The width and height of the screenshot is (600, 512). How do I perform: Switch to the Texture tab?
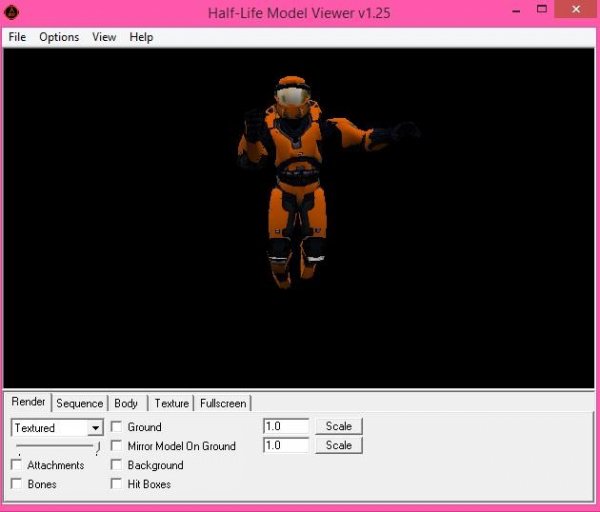click(x=171, y=403)
